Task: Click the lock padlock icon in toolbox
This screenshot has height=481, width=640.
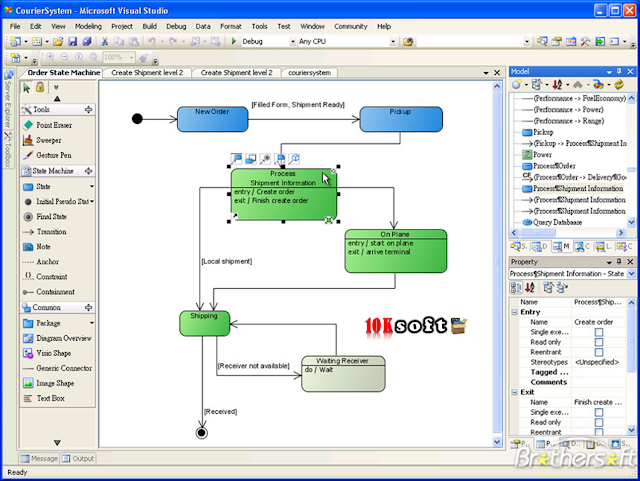Action: pos(40,87)
